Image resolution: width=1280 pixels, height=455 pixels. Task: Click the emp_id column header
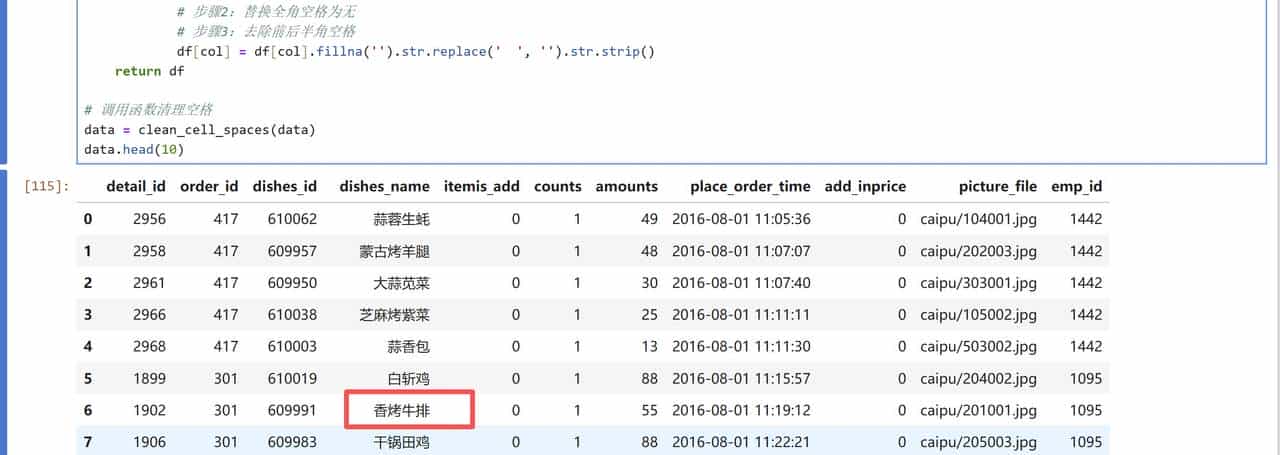point(1077,186)
